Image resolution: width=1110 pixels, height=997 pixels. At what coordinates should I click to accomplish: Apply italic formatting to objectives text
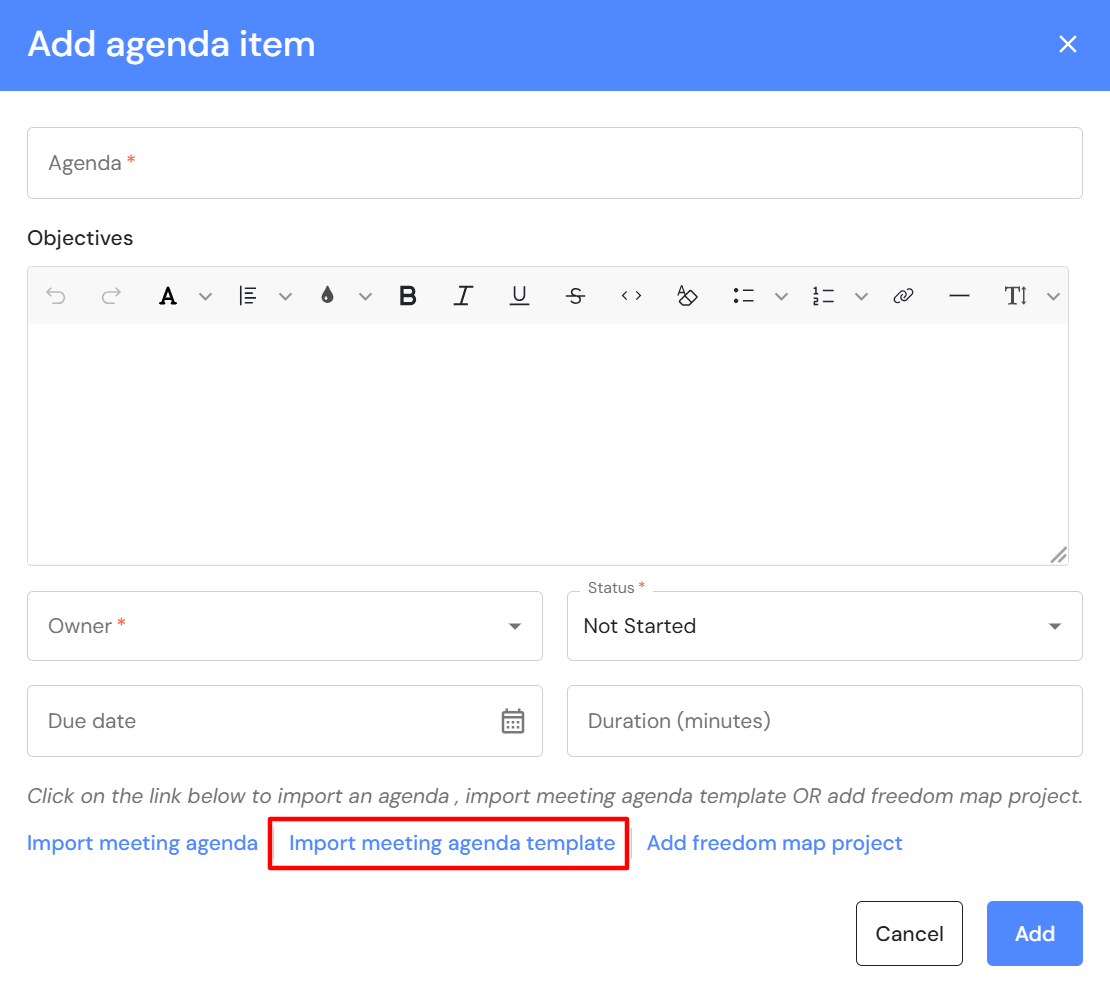(x=463, y=296)
